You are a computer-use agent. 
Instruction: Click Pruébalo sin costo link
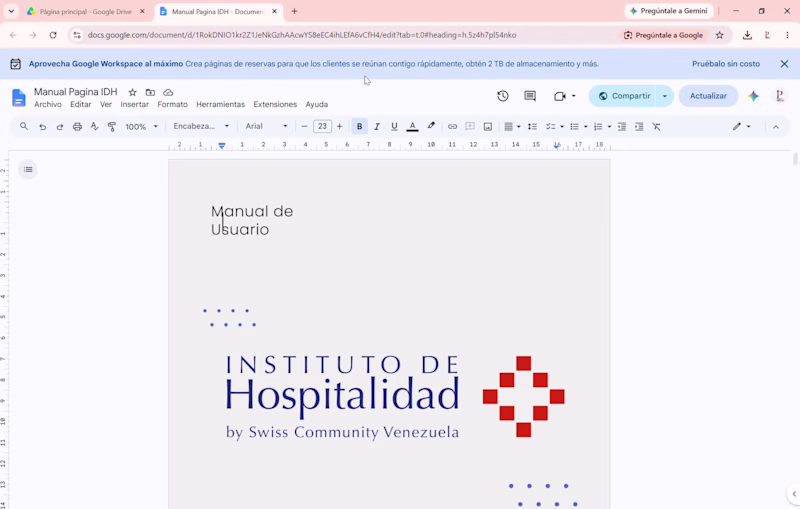pos(726,64)
